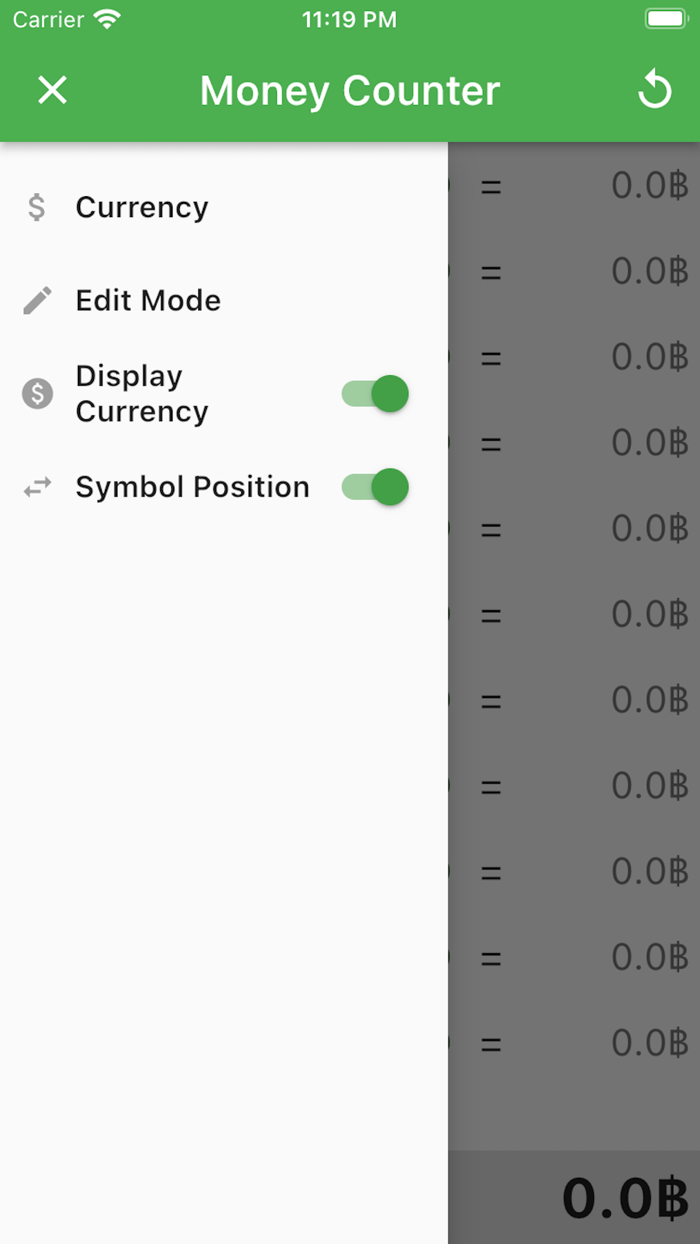Select the Edit Mode pencil icon
This screenshot has width=700, height=1244.
(x=37, y=299)
